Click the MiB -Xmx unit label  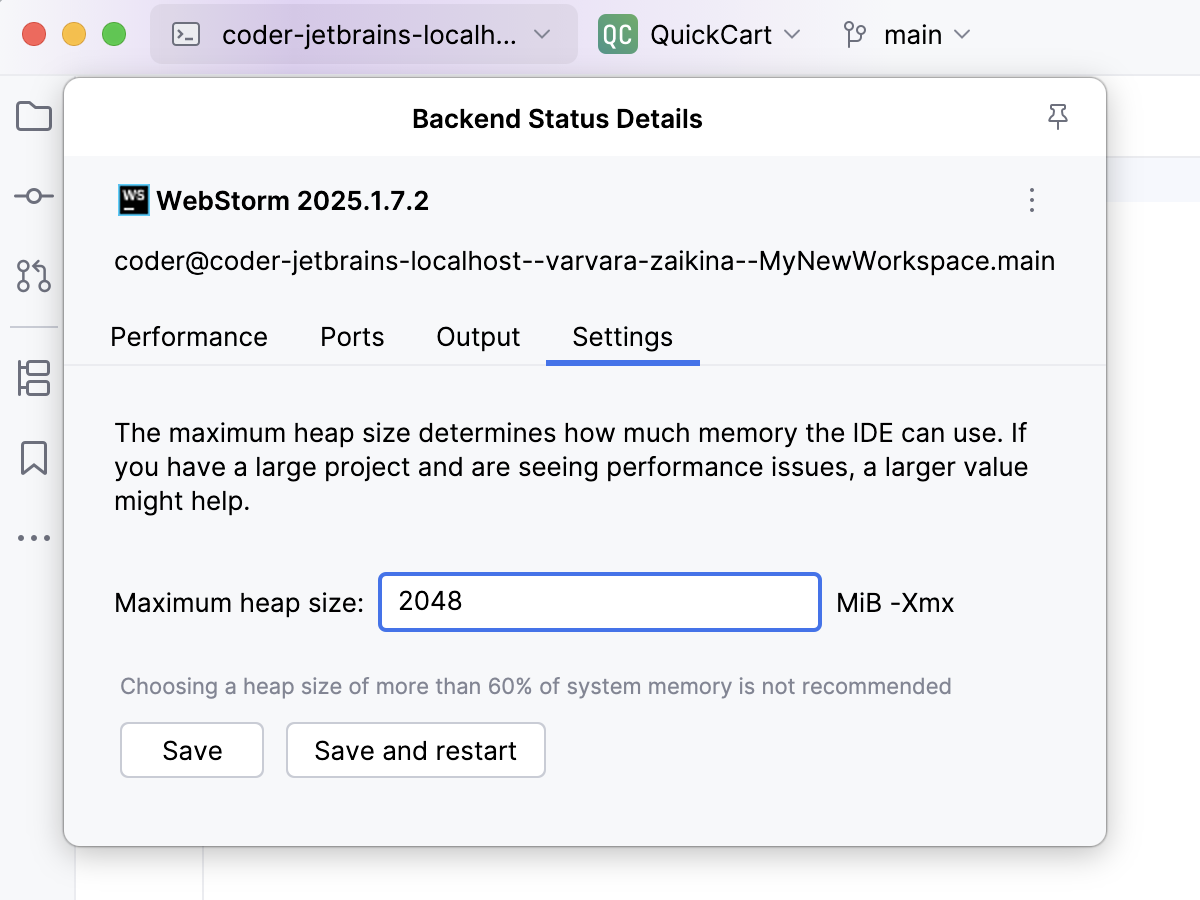coord(896,603)
